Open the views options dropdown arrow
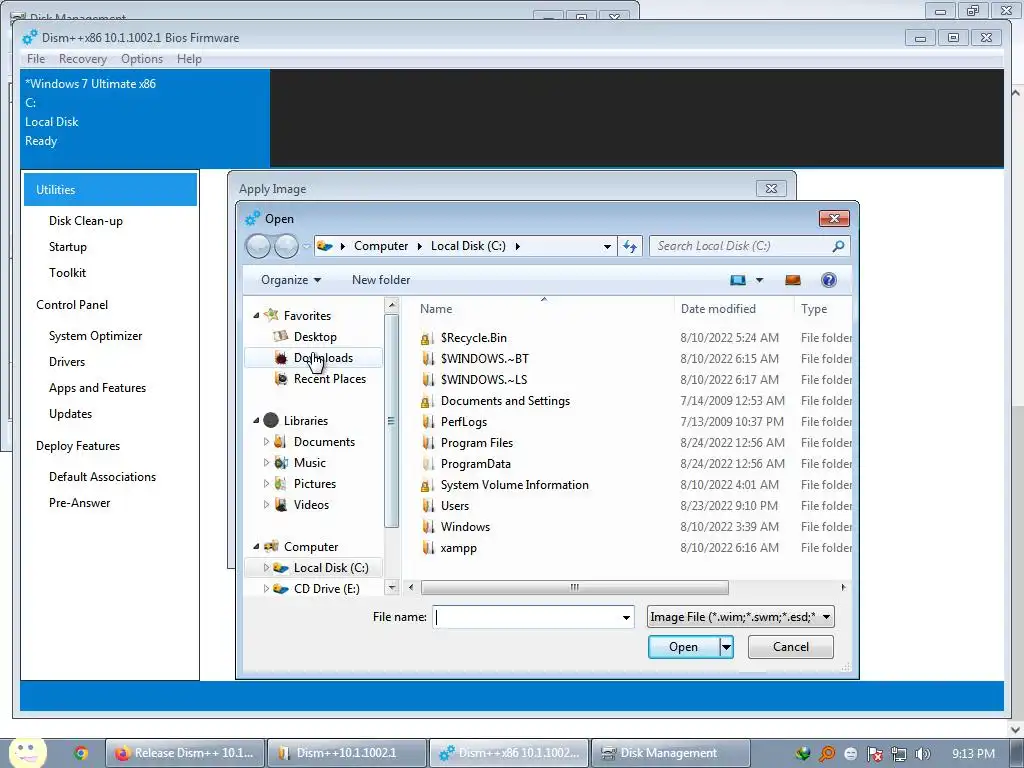Viewport: 1024px width, 768px height. click(x=760, y=280)
